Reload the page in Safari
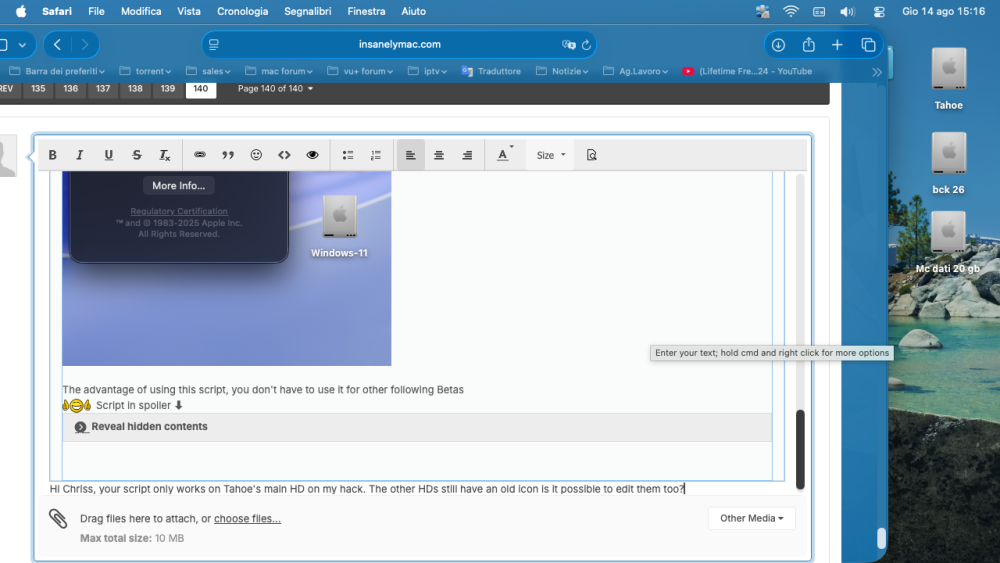This screenshot has height=563, width=1000. click(x=586, y=45)
